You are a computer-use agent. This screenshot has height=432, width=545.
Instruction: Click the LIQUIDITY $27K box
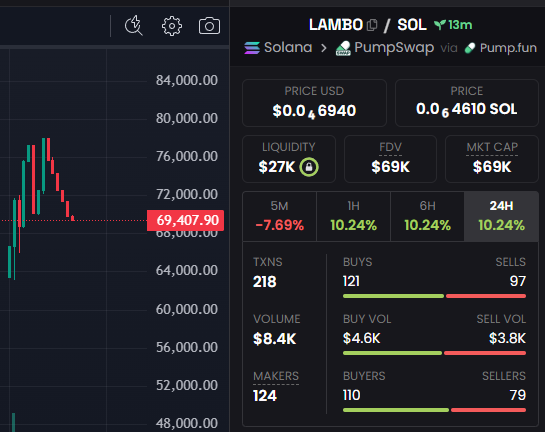coord(289,159)
